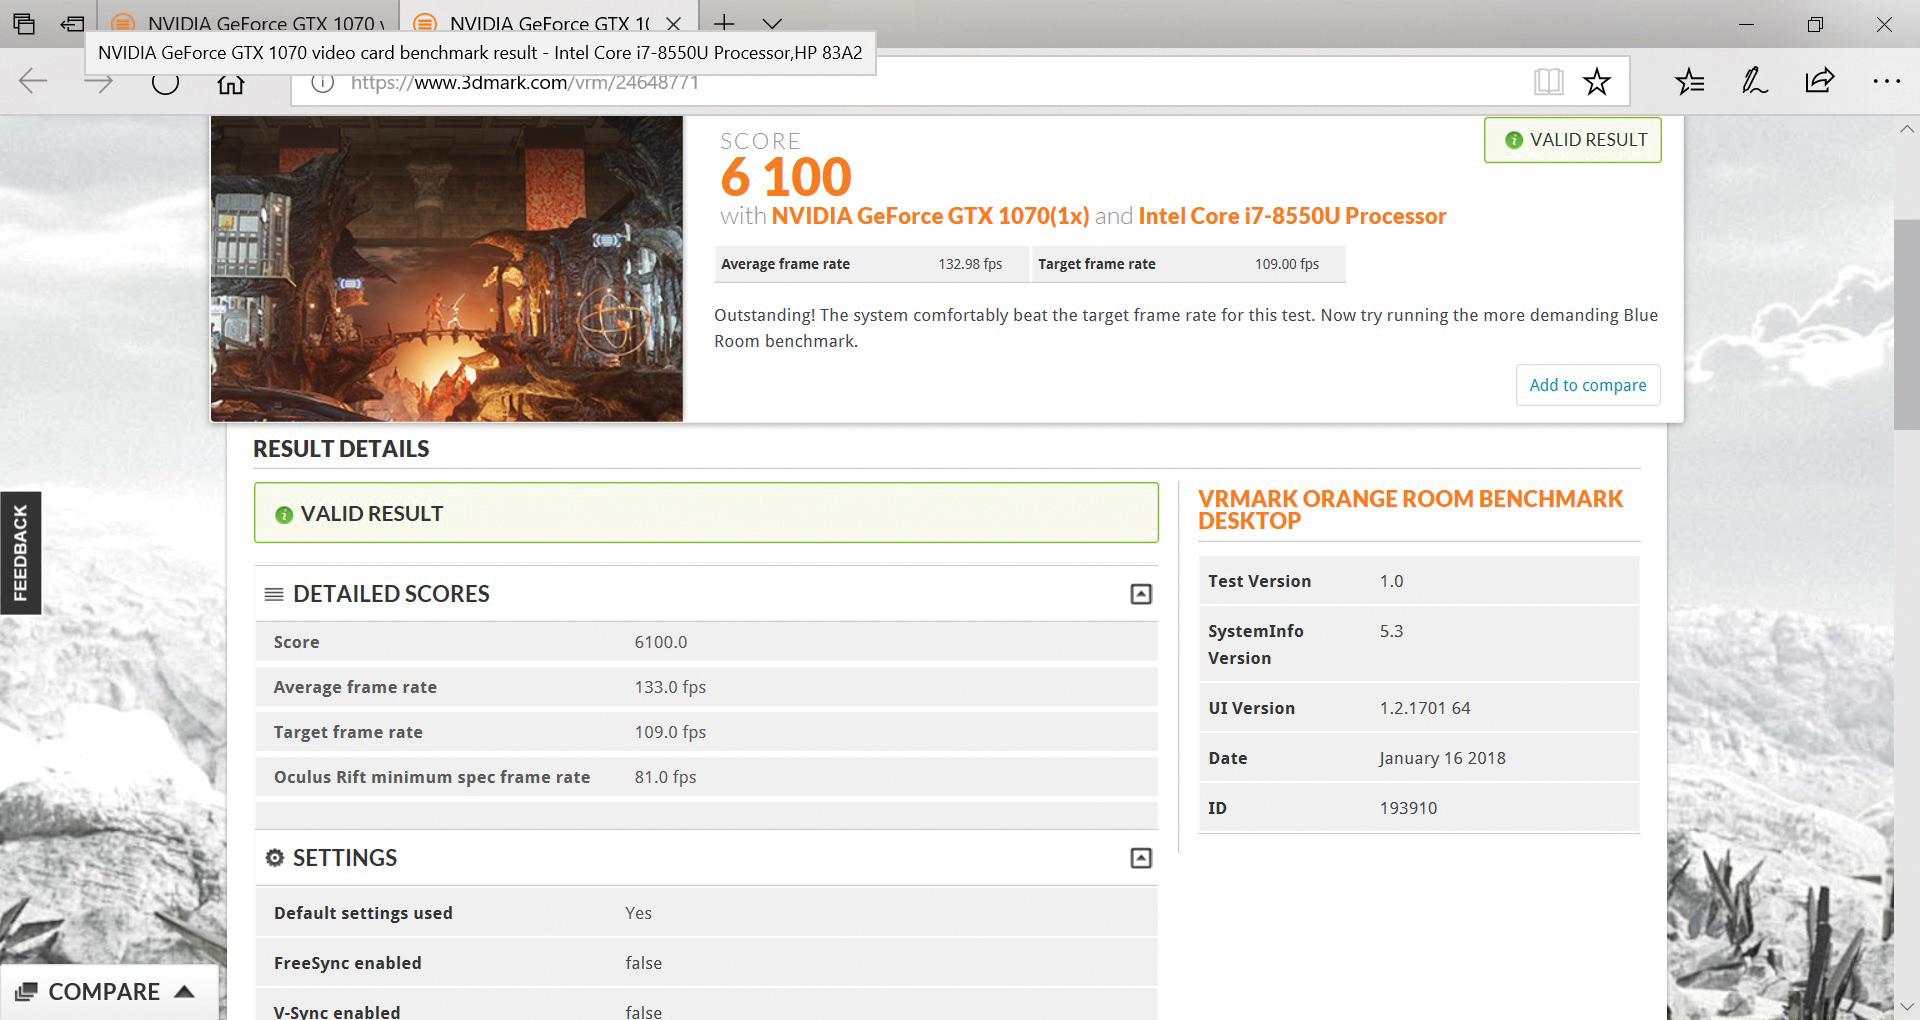Expand the Compare panel at bottom left
The height and width of the screenshot is (1020, 1920).
(x=108, y=992)
